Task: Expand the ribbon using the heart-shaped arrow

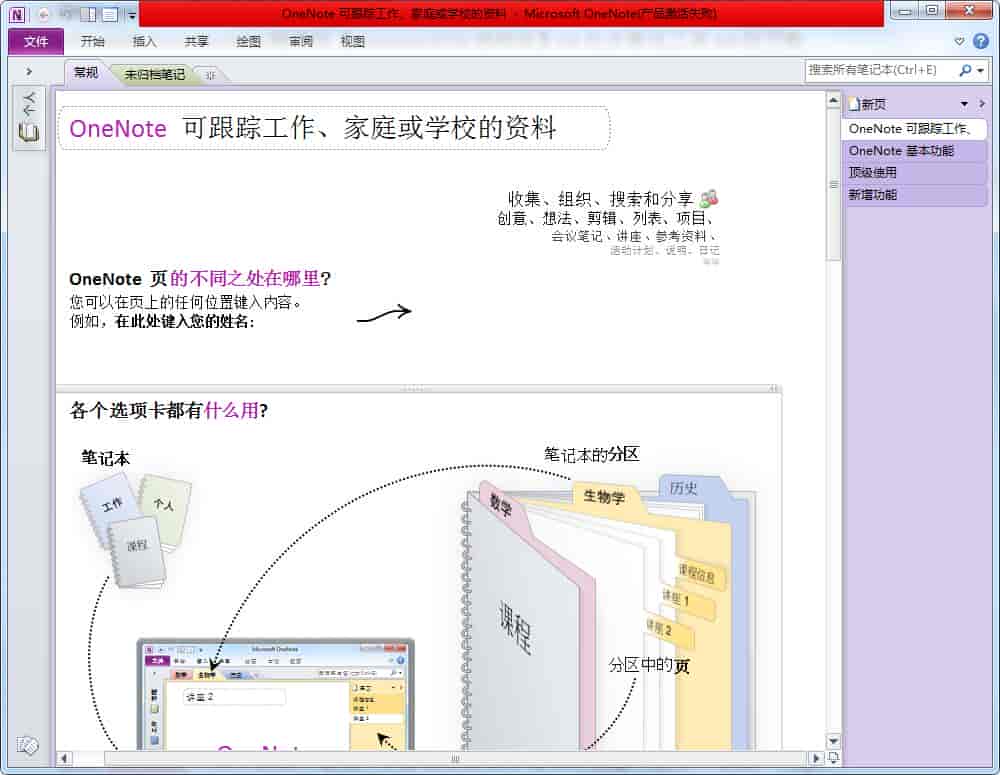Action: [960, 41]
